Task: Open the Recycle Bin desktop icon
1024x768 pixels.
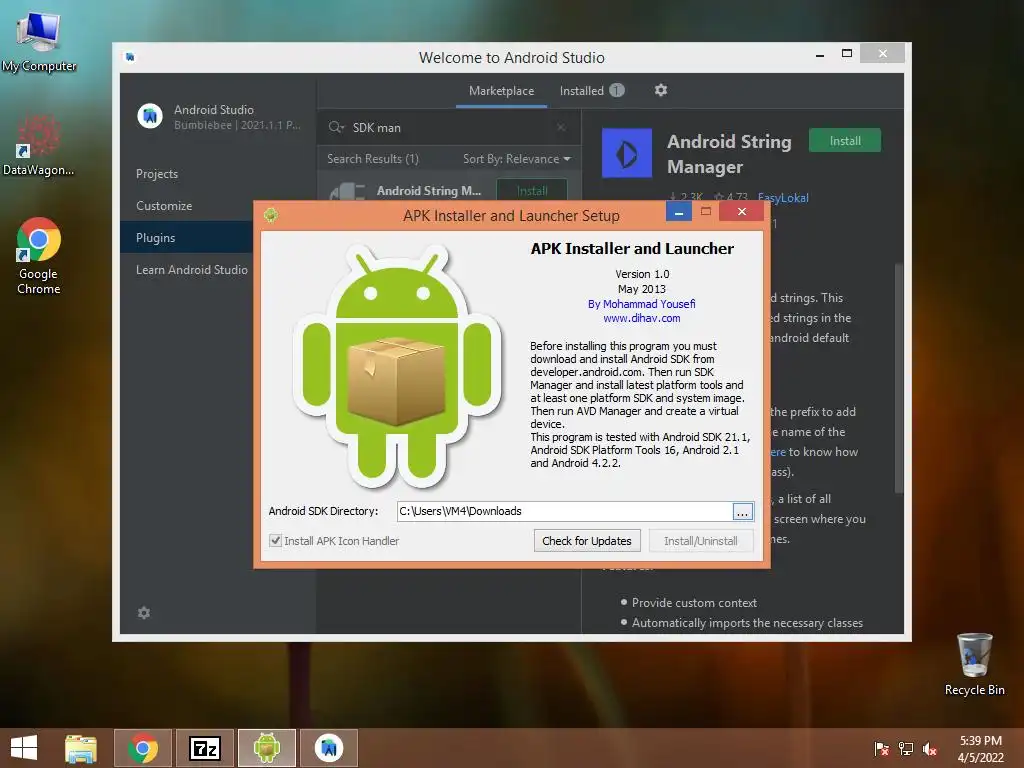Action: click(x=974, y=664)
